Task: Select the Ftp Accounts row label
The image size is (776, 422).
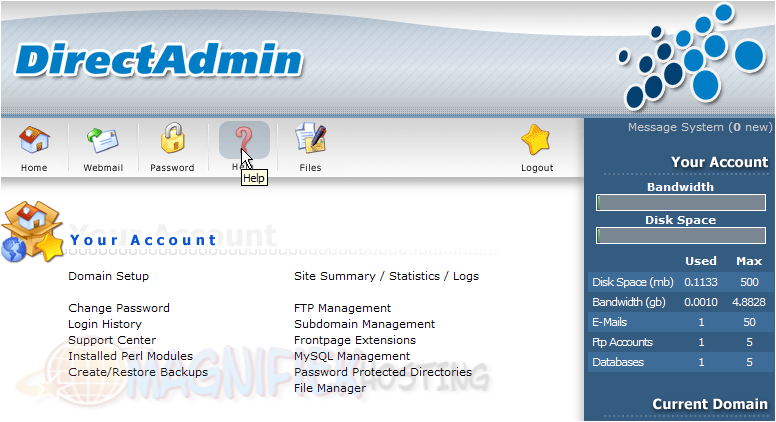Action: pyautogui.click(x=622, y=342)
